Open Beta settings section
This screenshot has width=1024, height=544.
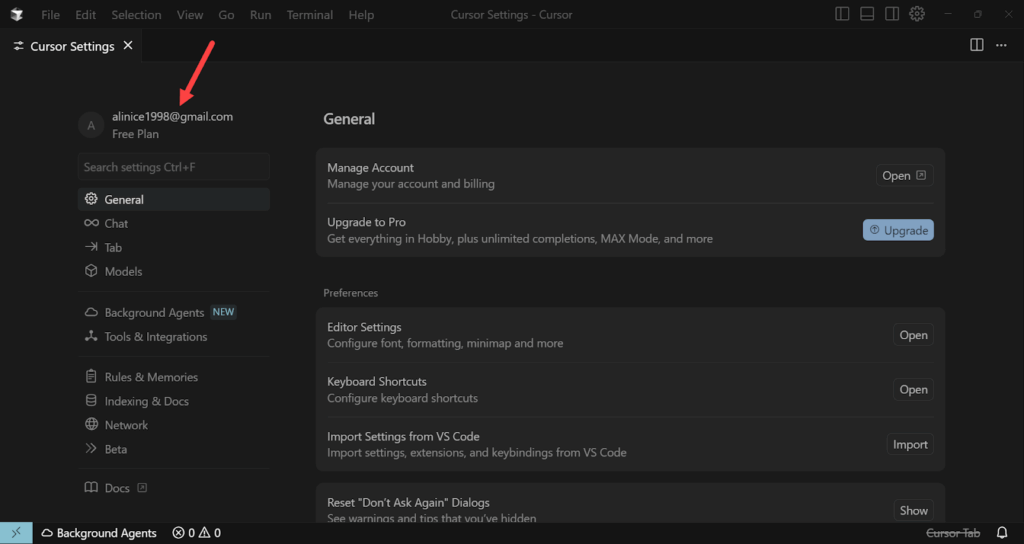[x=174, y=449]
